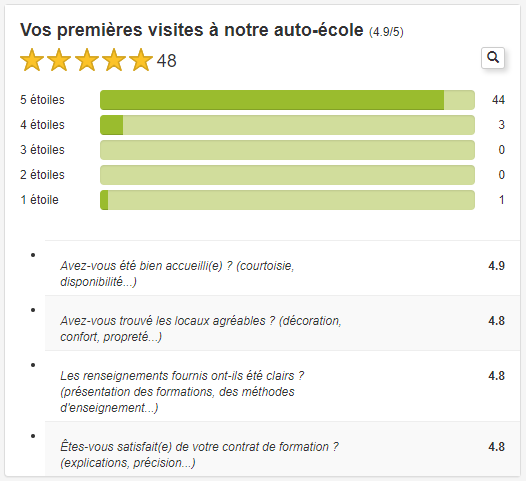Click the total review count 48
The image size is (526, 481).
(166, 61)
